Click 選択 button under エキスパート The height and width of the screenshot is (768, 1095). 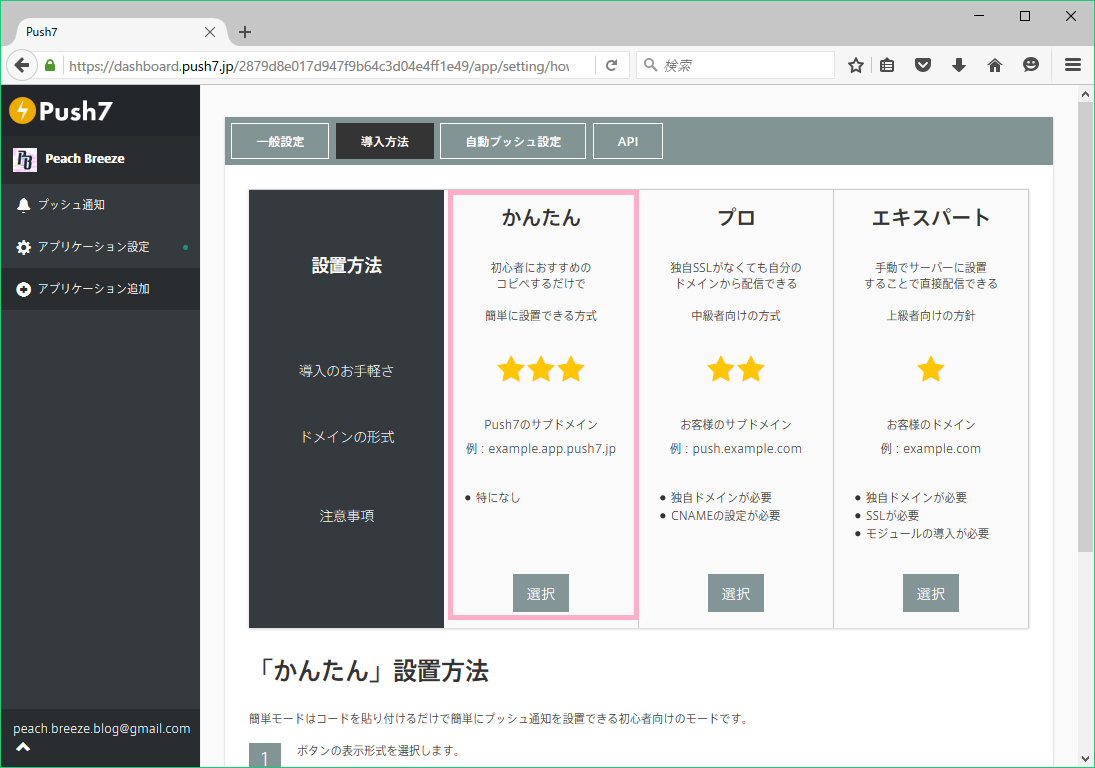tap(931, 593)
